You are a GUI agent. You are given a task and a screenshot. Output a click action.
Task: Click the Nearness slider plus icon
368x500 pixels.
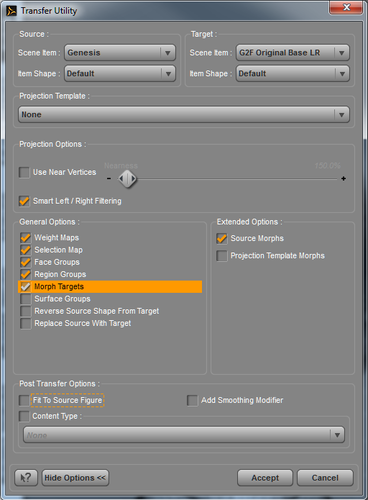point(343,179)
